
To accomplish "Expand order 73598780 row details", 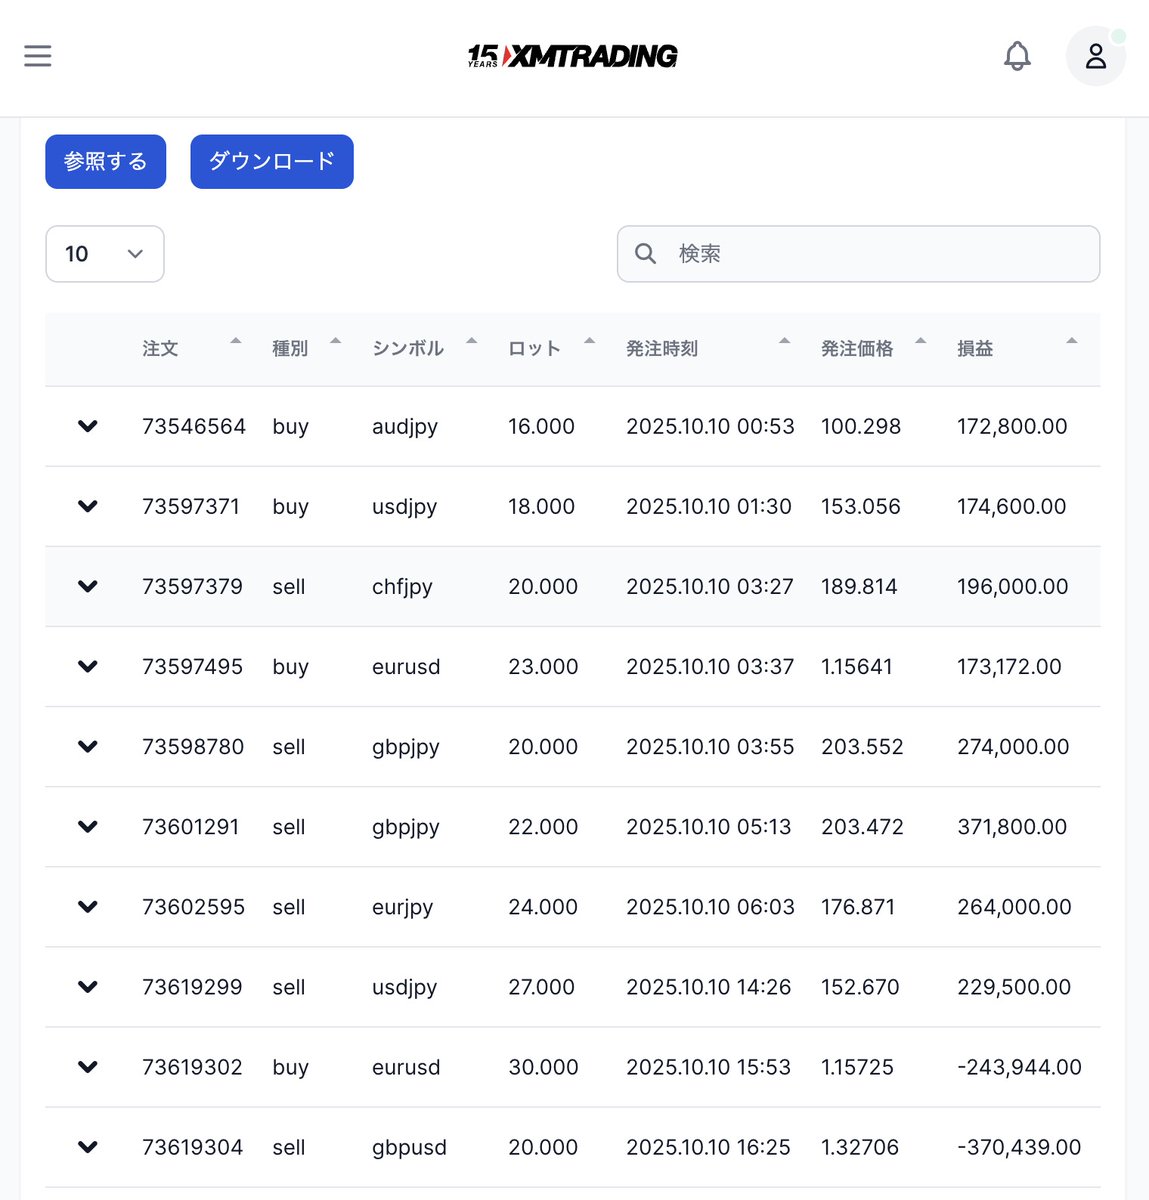I will coord(88,746).
